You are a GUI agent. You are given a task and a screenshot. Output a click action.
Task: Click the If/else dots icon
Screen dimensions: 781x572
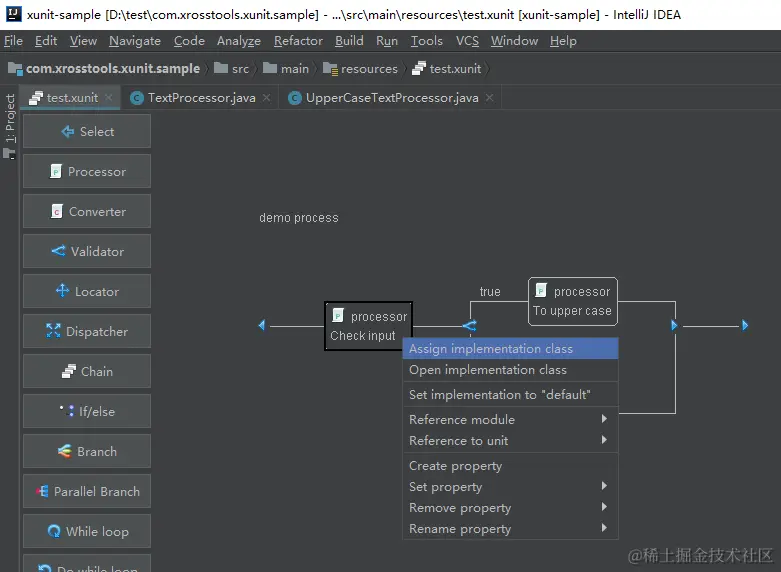(x=67, y=410)
